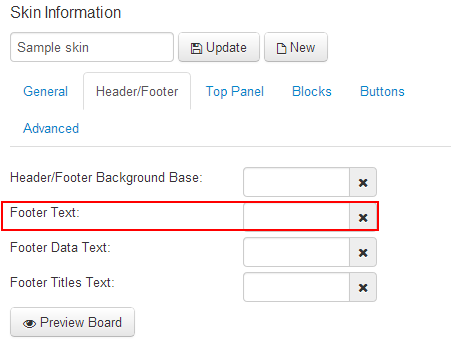The width and height of the screenshot is (451, 363).
Task: Edit the Sample skin name field
Action: click(x=92, y=47)
